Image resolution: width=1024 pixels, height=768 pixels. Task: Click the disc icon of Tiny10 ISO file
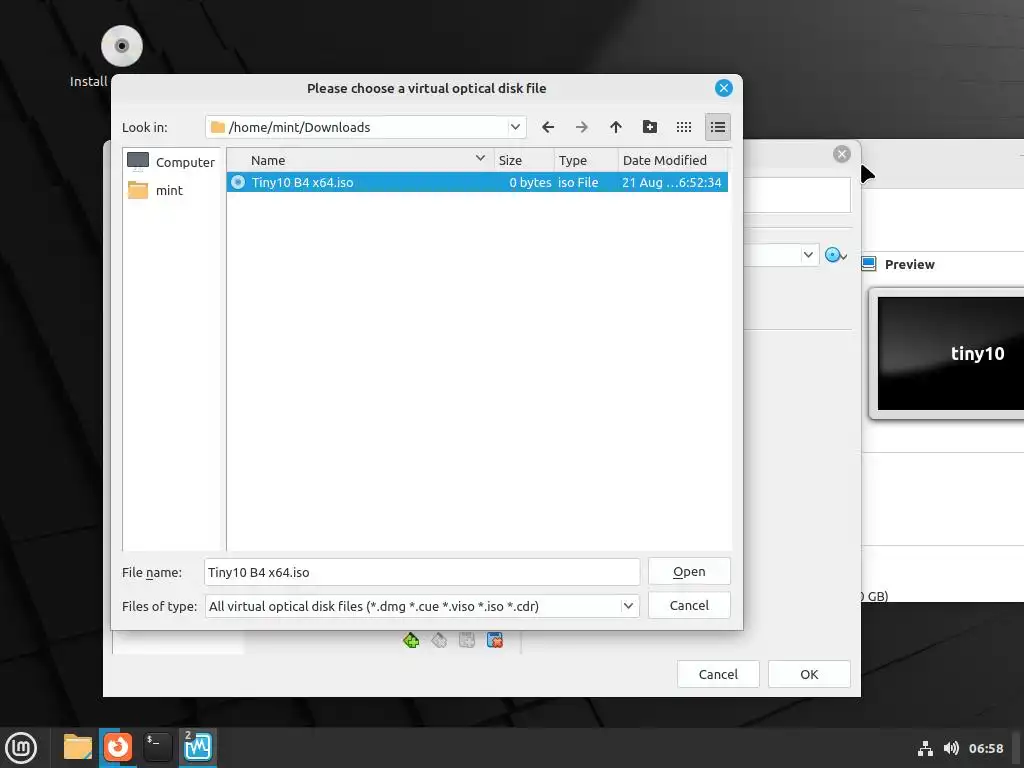coord(238,182)
